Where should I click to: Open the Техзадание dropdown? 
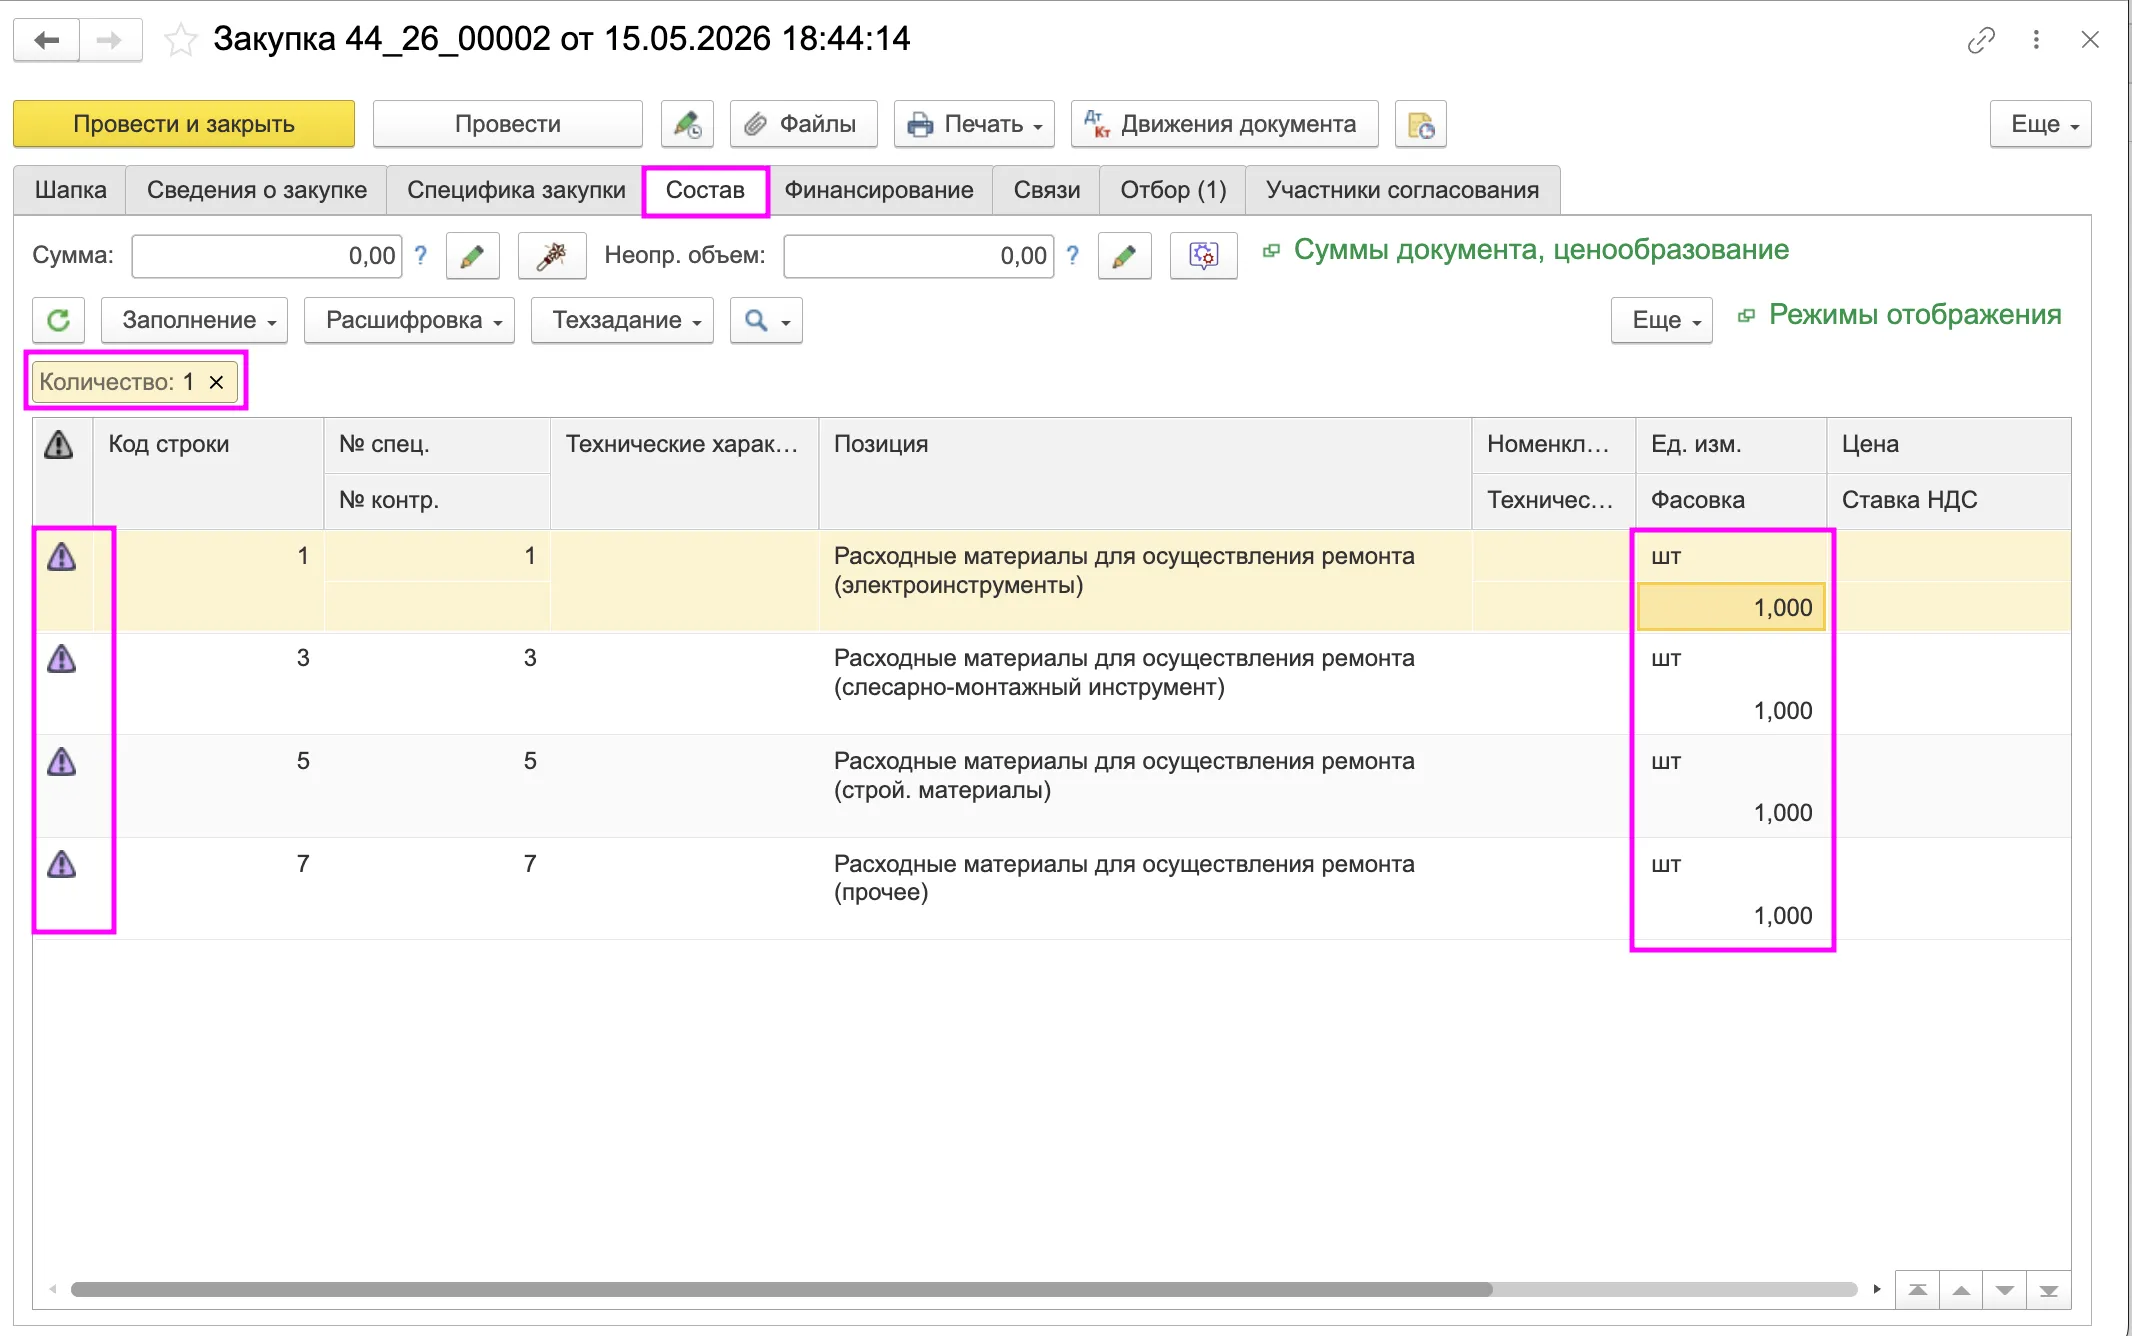(x=622, y=320)
